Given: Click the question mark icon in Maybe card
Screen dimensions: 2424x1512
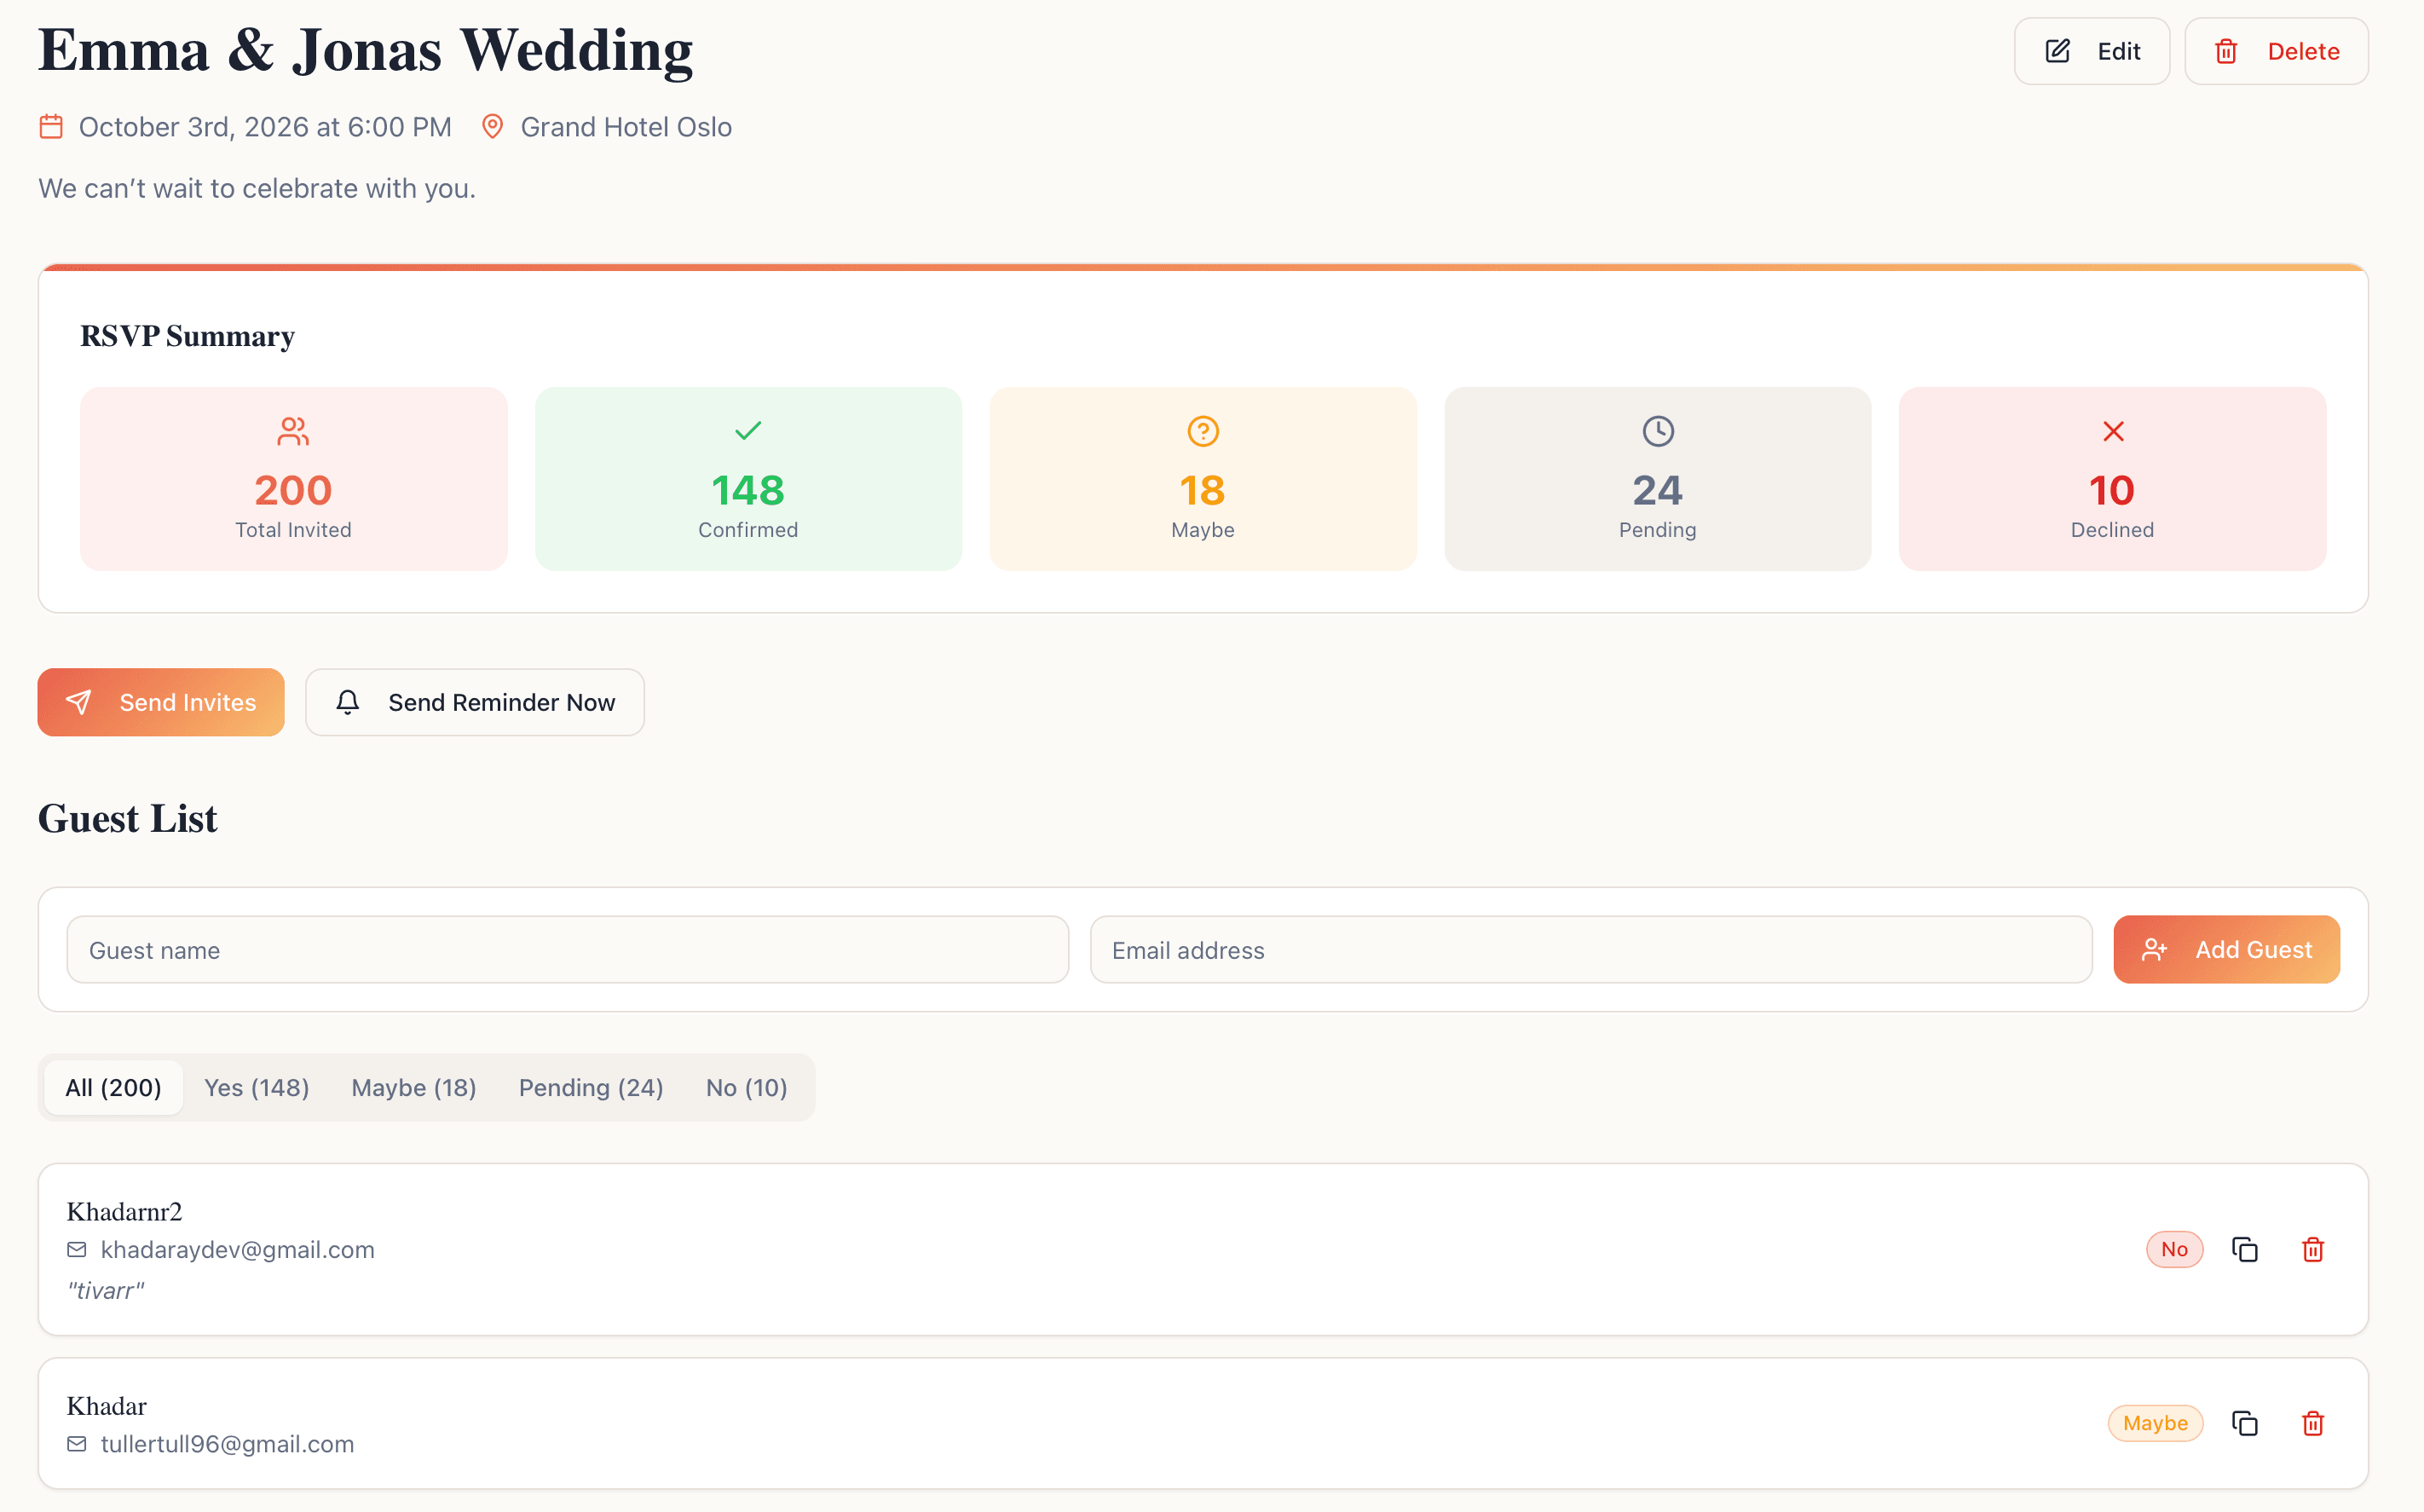Looking at the screenshot, I should pyautogui.click(x=1202, y=431).
